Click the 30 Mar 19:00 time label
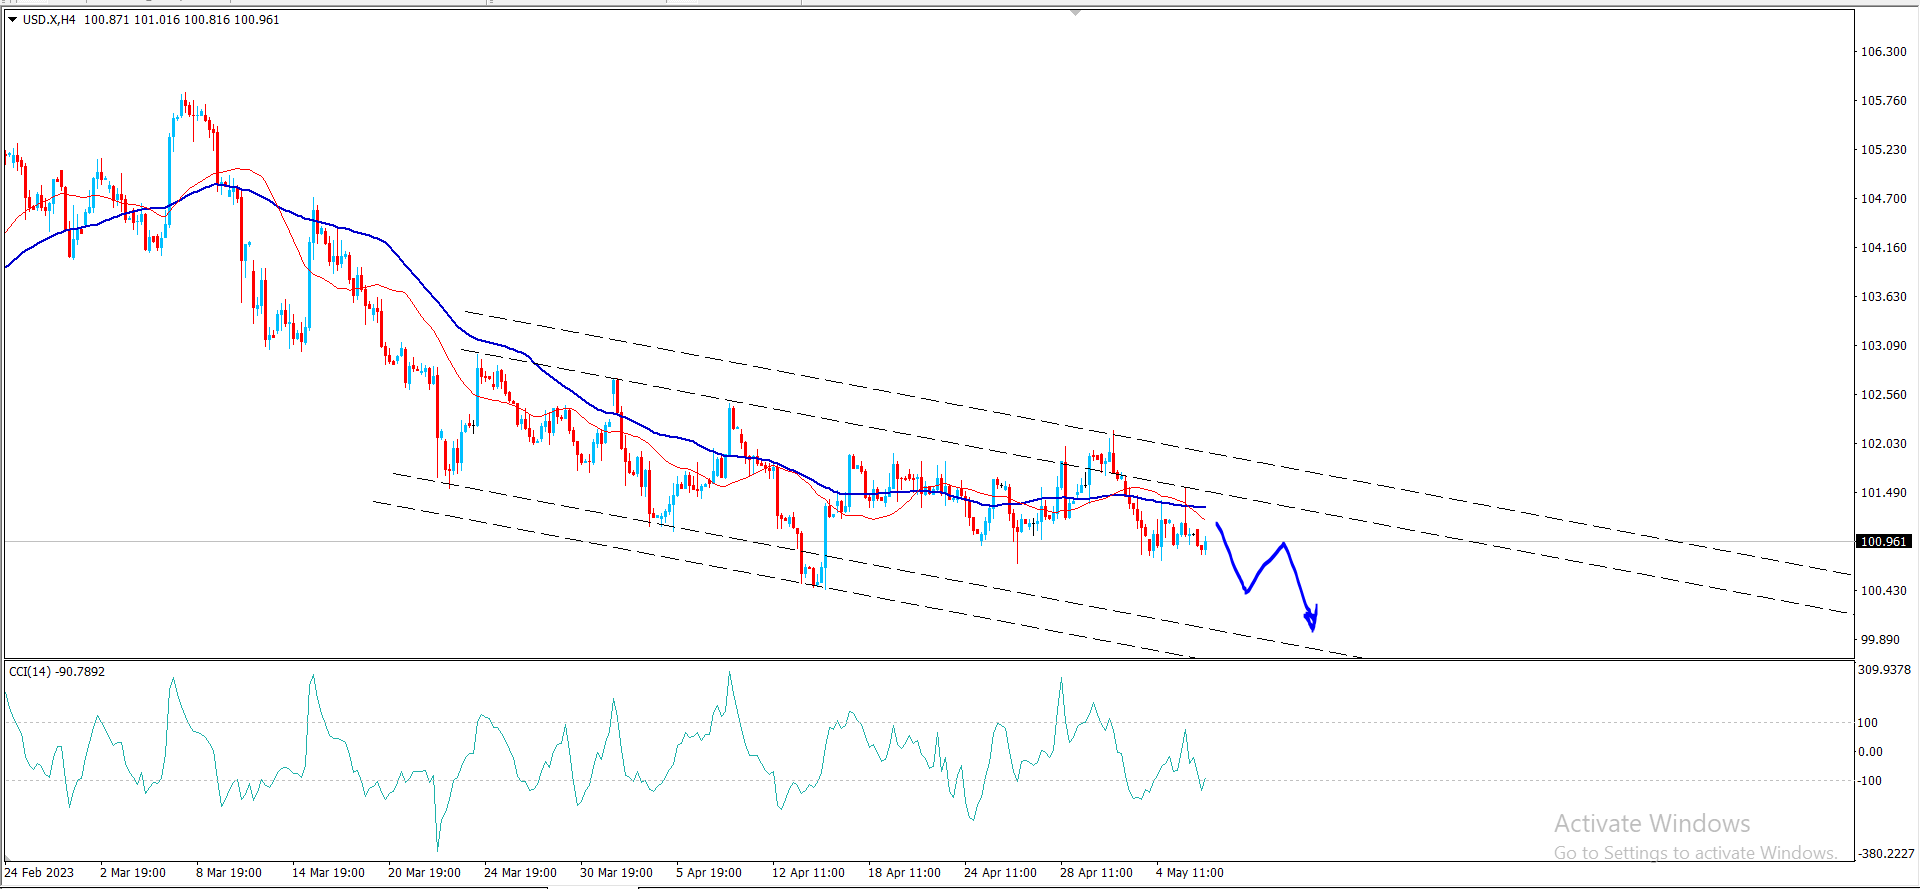This screenshot has height=889, width=1920. point(616,872)
